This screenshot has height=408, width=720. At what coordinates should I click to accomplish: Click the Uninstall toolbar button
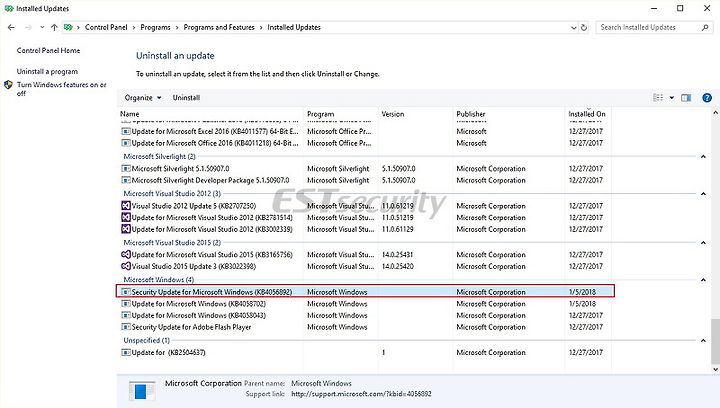click(x=186, y=98)
